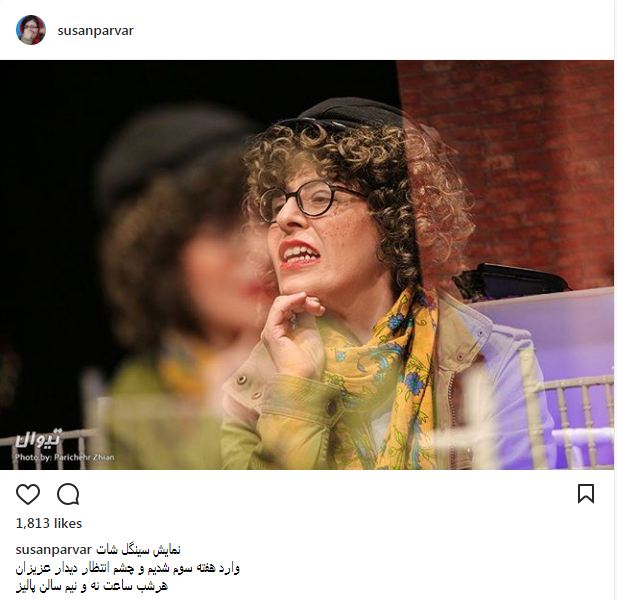The width and height of the screenshot is (617, 600).
Task: Click the woman's round glasses in the photo
Action: pyautogui.click(x=311, y=200)
